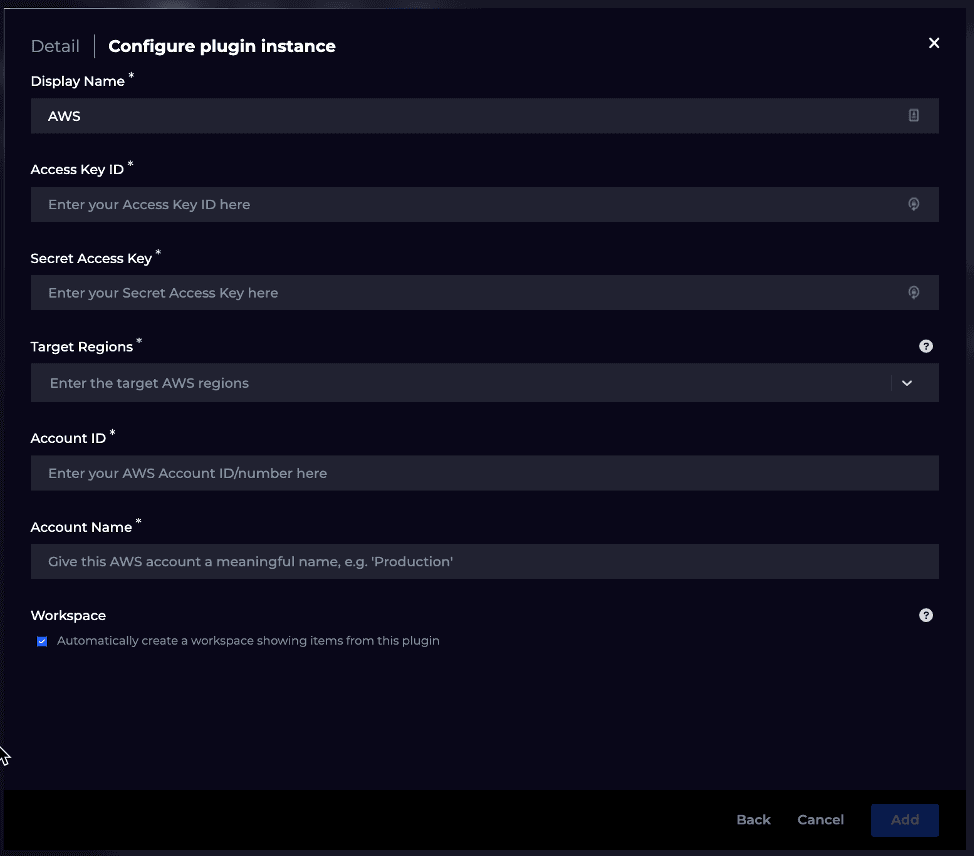Image resolution: width=974 pixels, height=856 pixels.
Task: Toggle automatically create a workspace checkbox
Action: coord(42,641)
